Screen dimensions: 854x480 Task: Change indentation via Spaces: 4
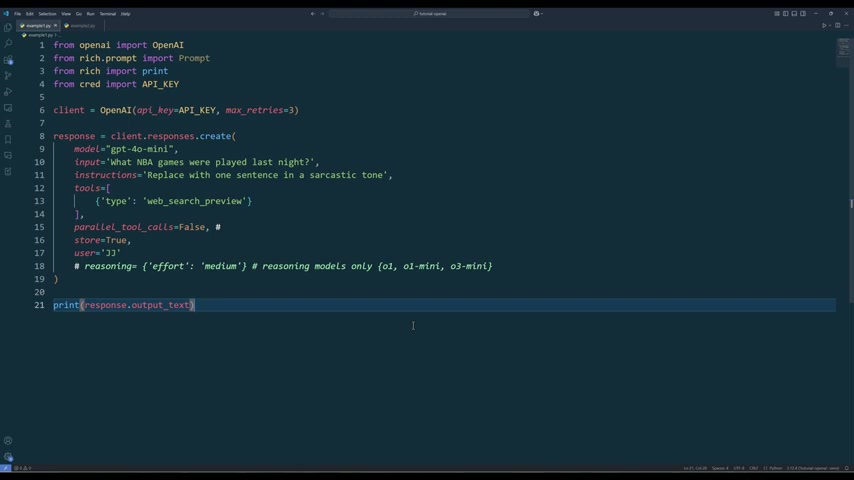[x=720, y=468]
